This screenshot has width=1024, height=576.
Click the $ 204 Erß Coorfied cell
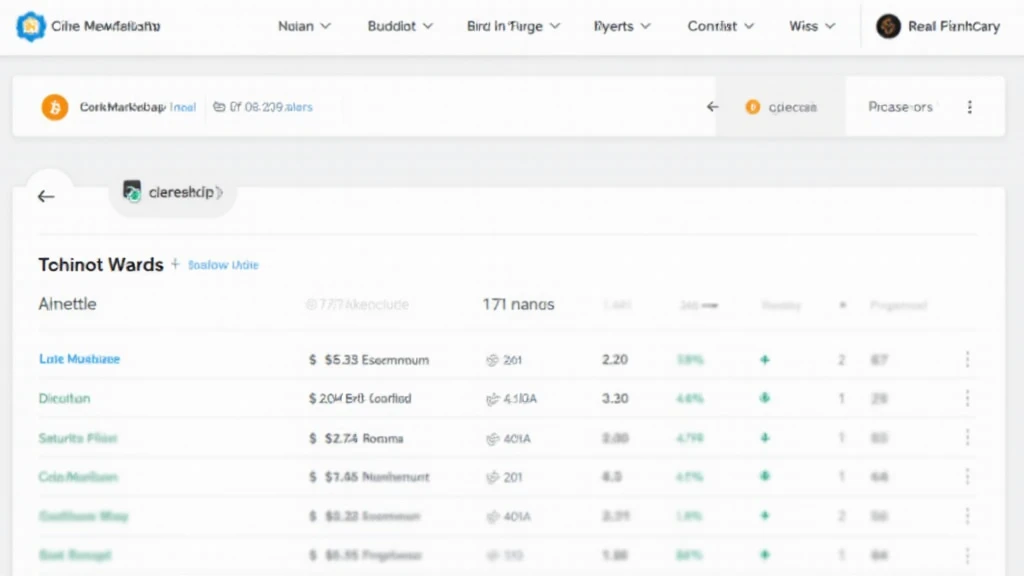[360, 398]
